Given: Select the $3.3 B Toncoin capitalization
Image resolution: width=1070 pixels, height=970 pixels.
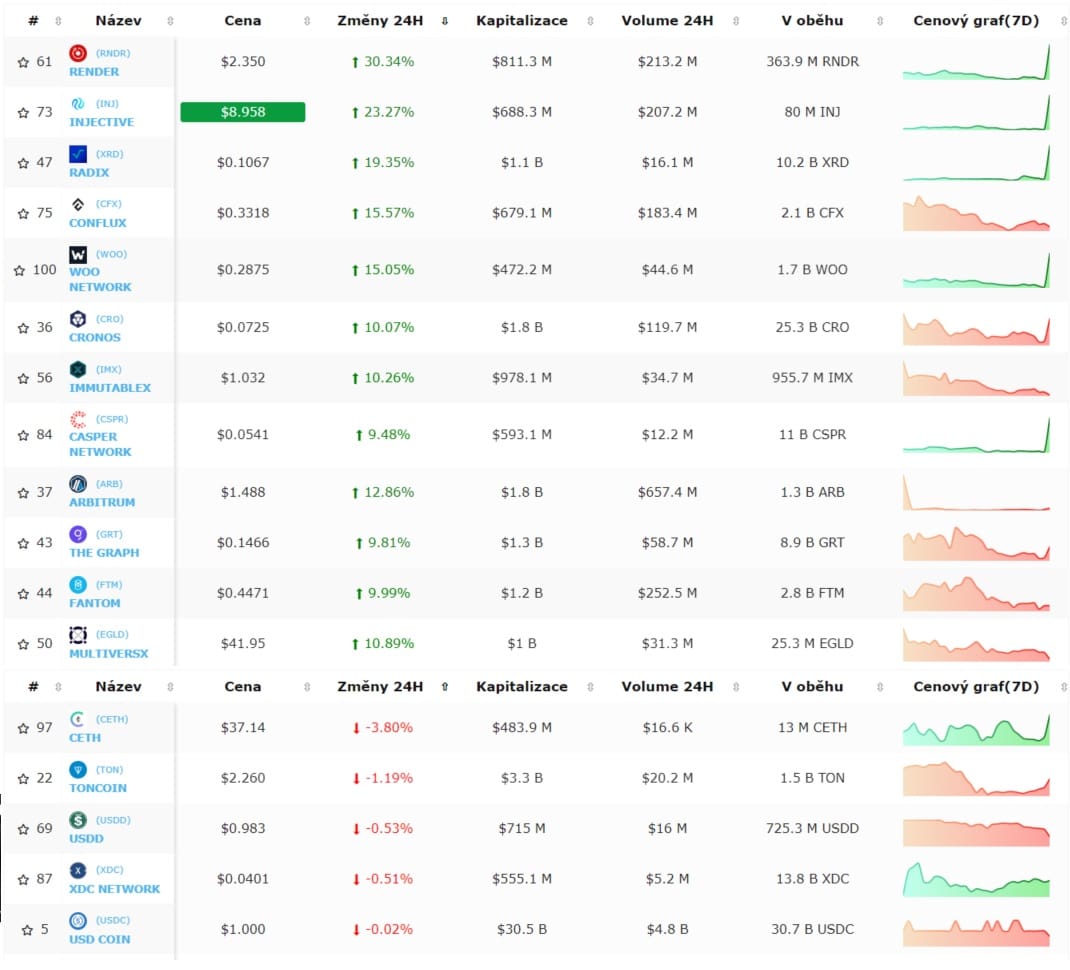Looking at the screenshot, I should click(522, 778).
